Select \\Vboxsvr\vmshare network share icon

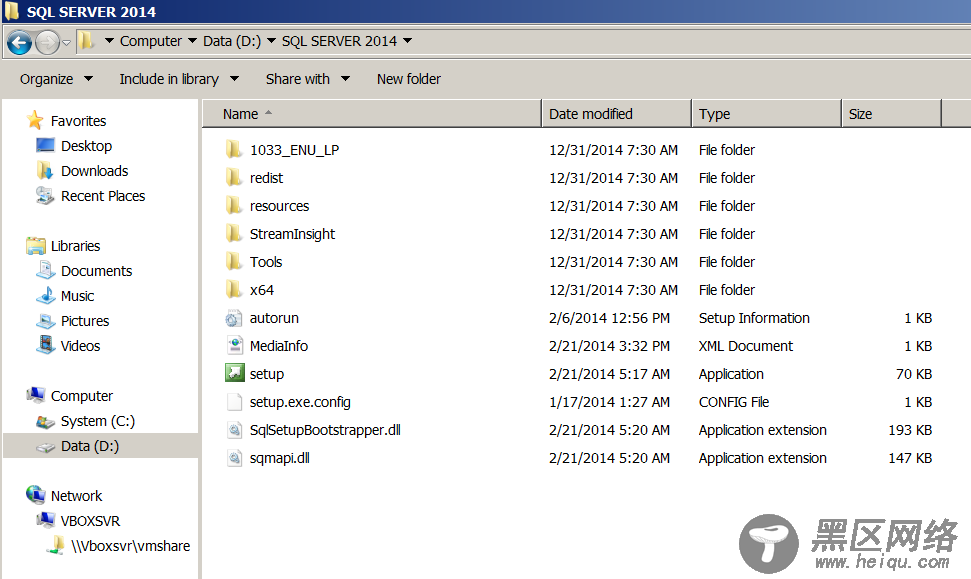point(56,545)
